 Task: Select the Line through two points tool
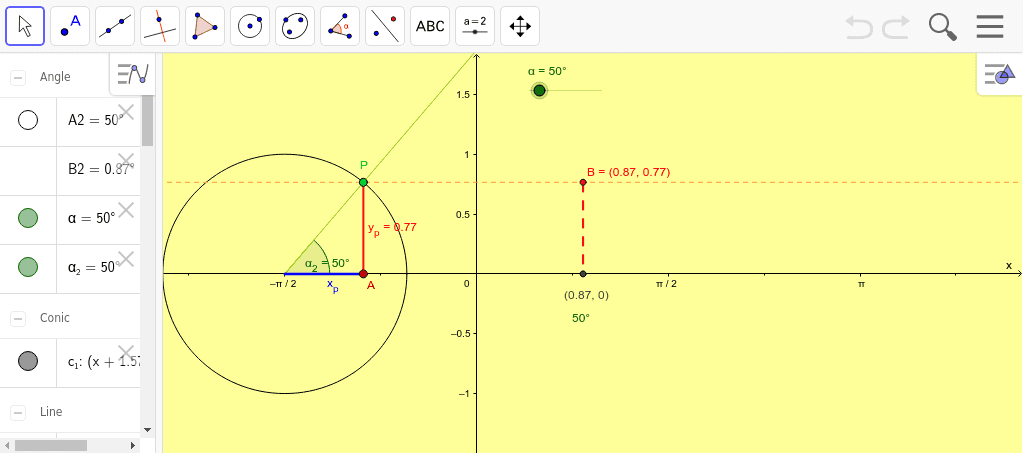(115, 26)
